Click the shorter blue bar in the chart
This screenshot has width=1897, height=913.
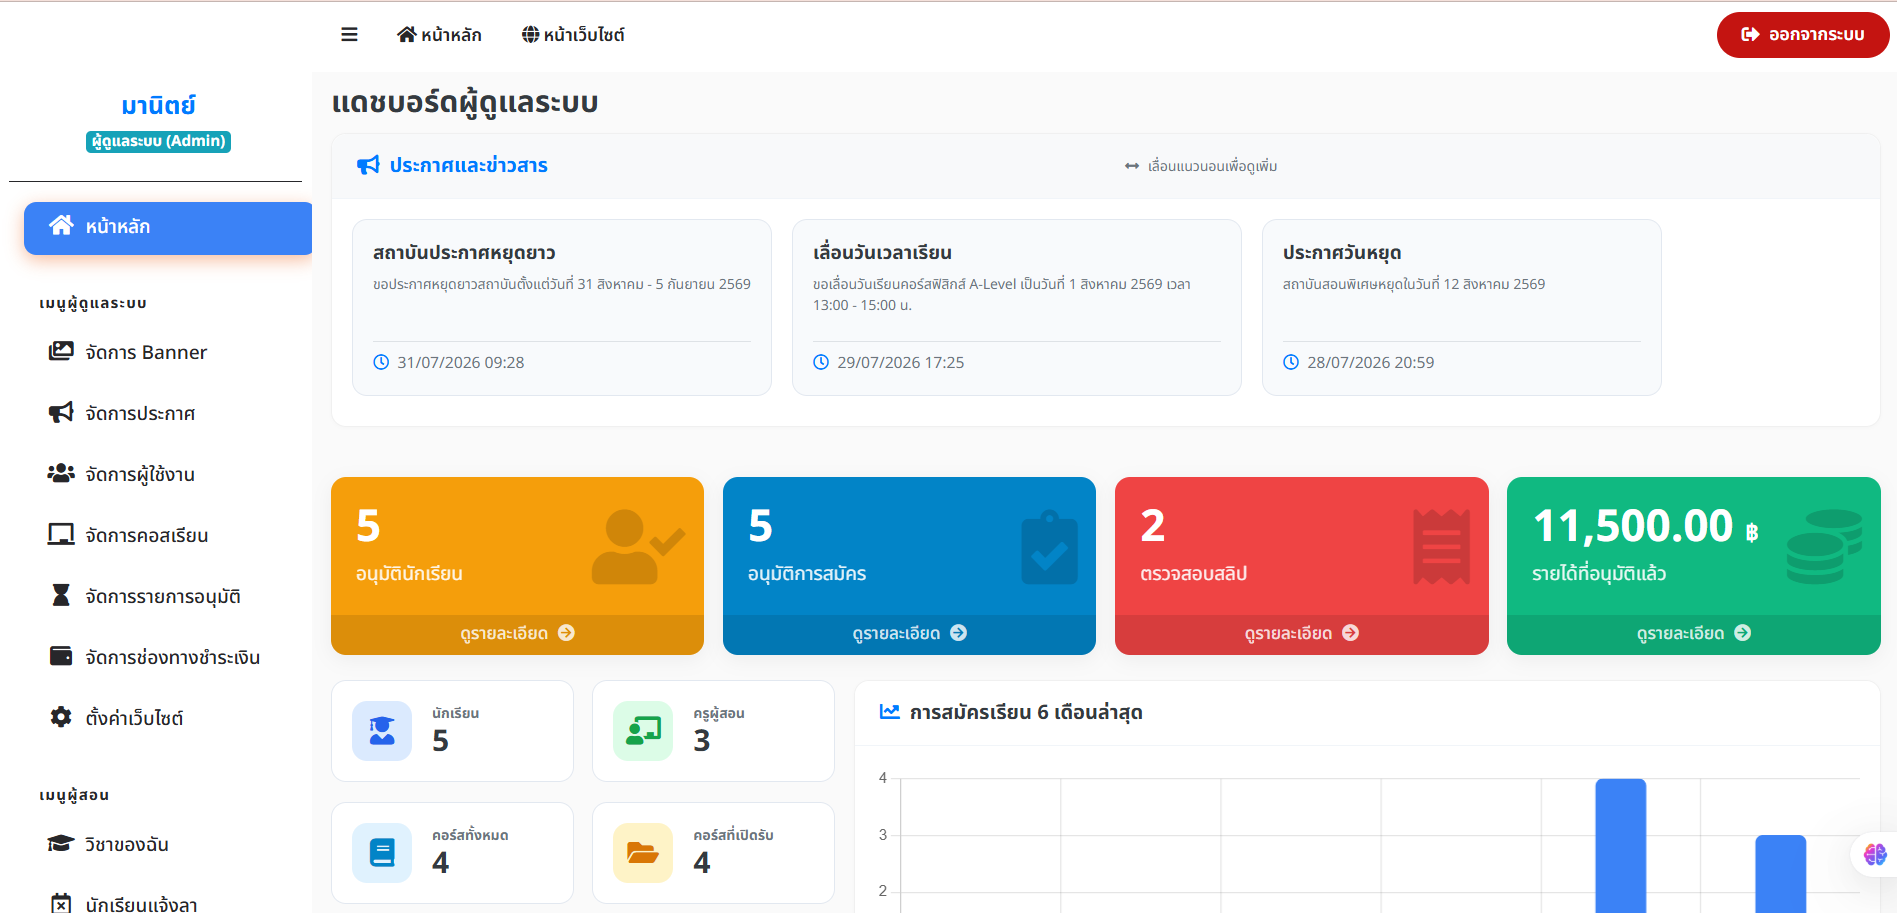(1781, 874)
